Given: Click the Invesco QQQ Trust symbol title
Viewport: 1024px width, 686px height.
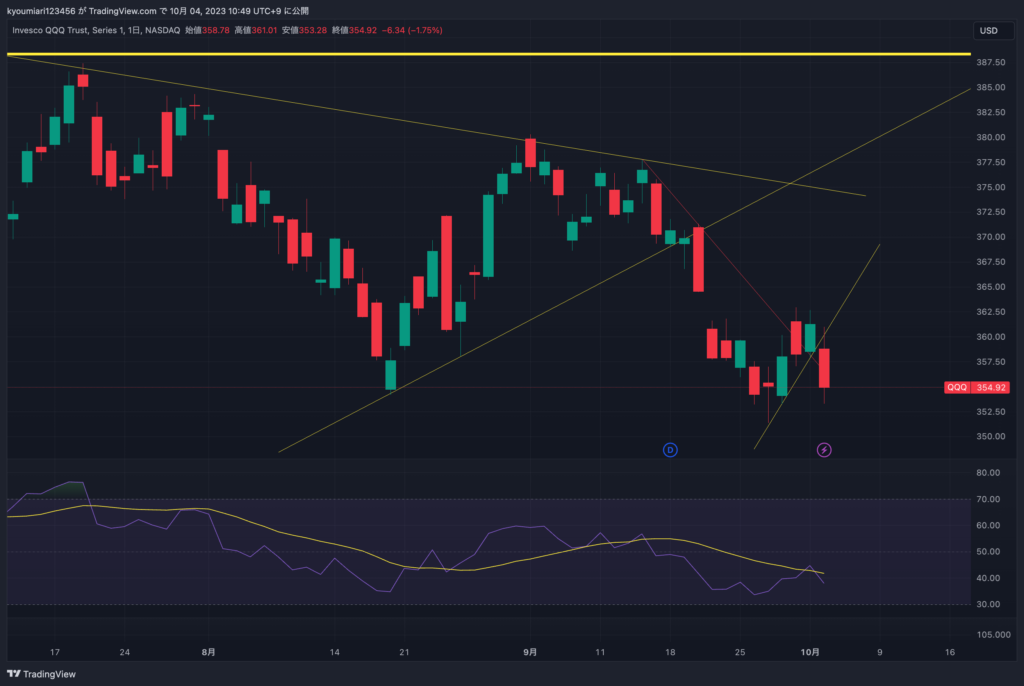Looking at the screenshot, I should pyautogui.click(x=96, y=30).
